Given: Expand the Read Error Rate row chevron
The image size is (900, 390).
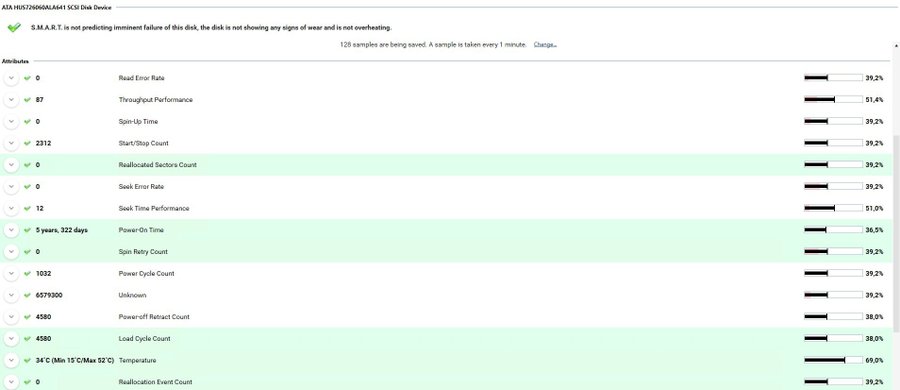Looking at the screenshot, I should (x=11, y=78).
